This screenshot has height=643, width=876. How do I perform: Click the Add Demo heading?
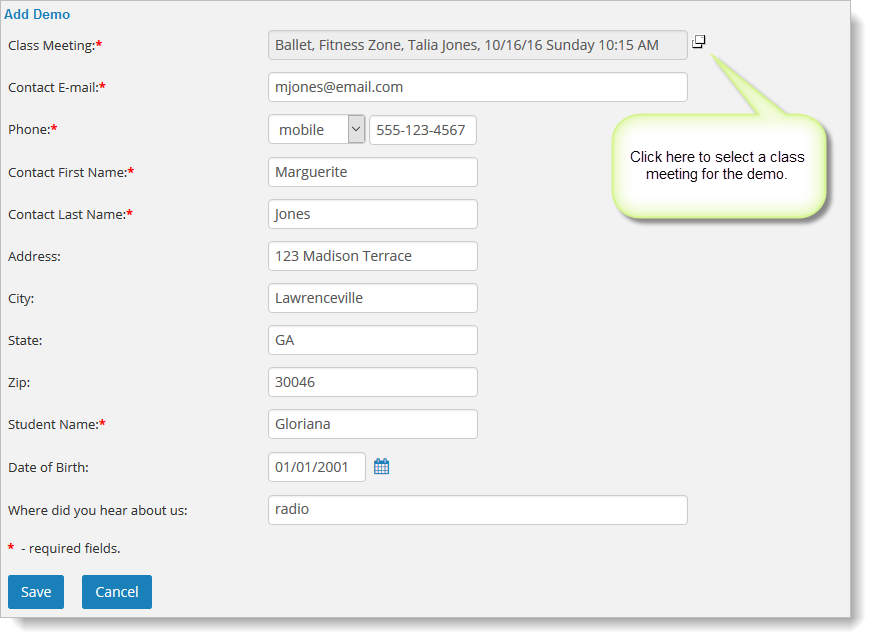click(37, 15)
